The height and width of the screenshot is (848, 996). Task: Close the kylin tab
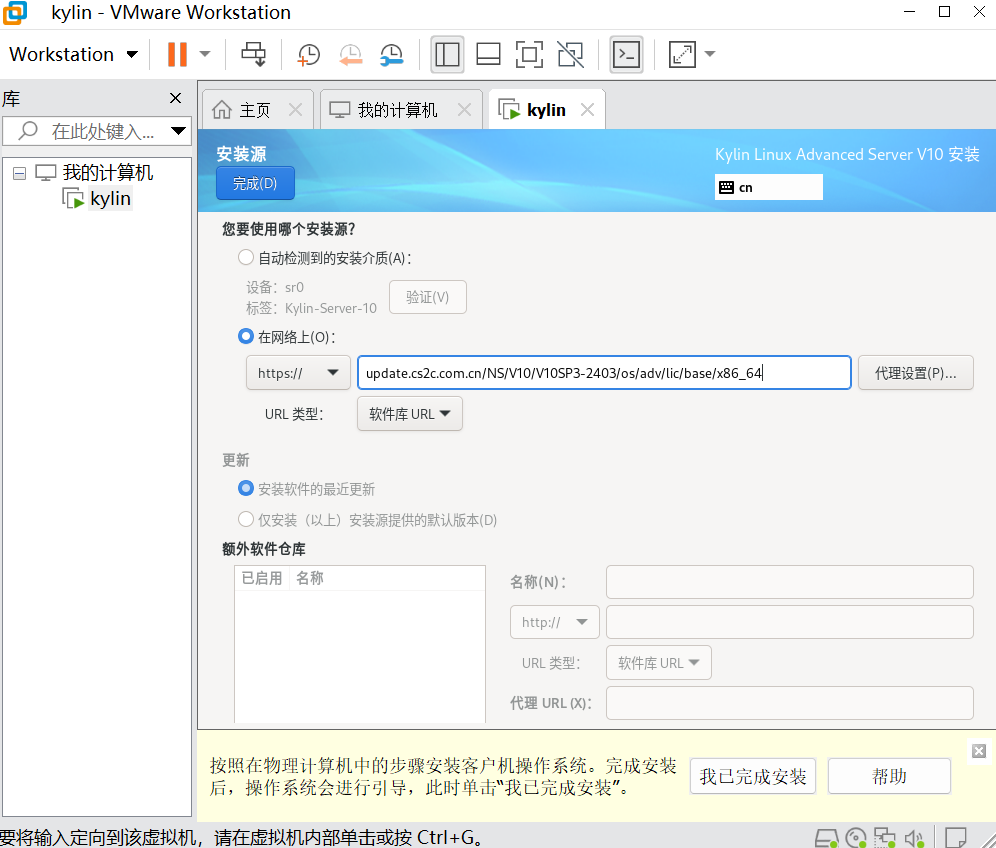[x=588, y=110]
